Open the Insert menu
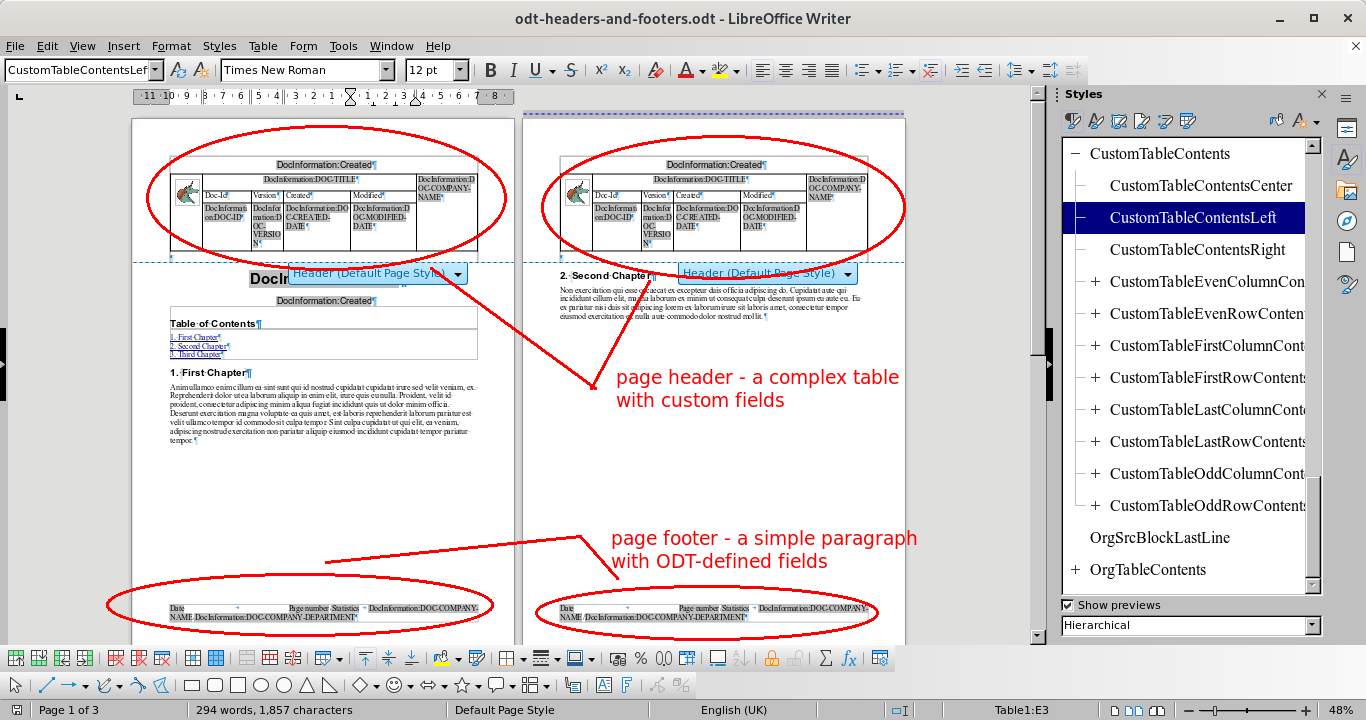Image resolution: width=1366 pixels, height=720 pixels. click(x=124, y=46)
